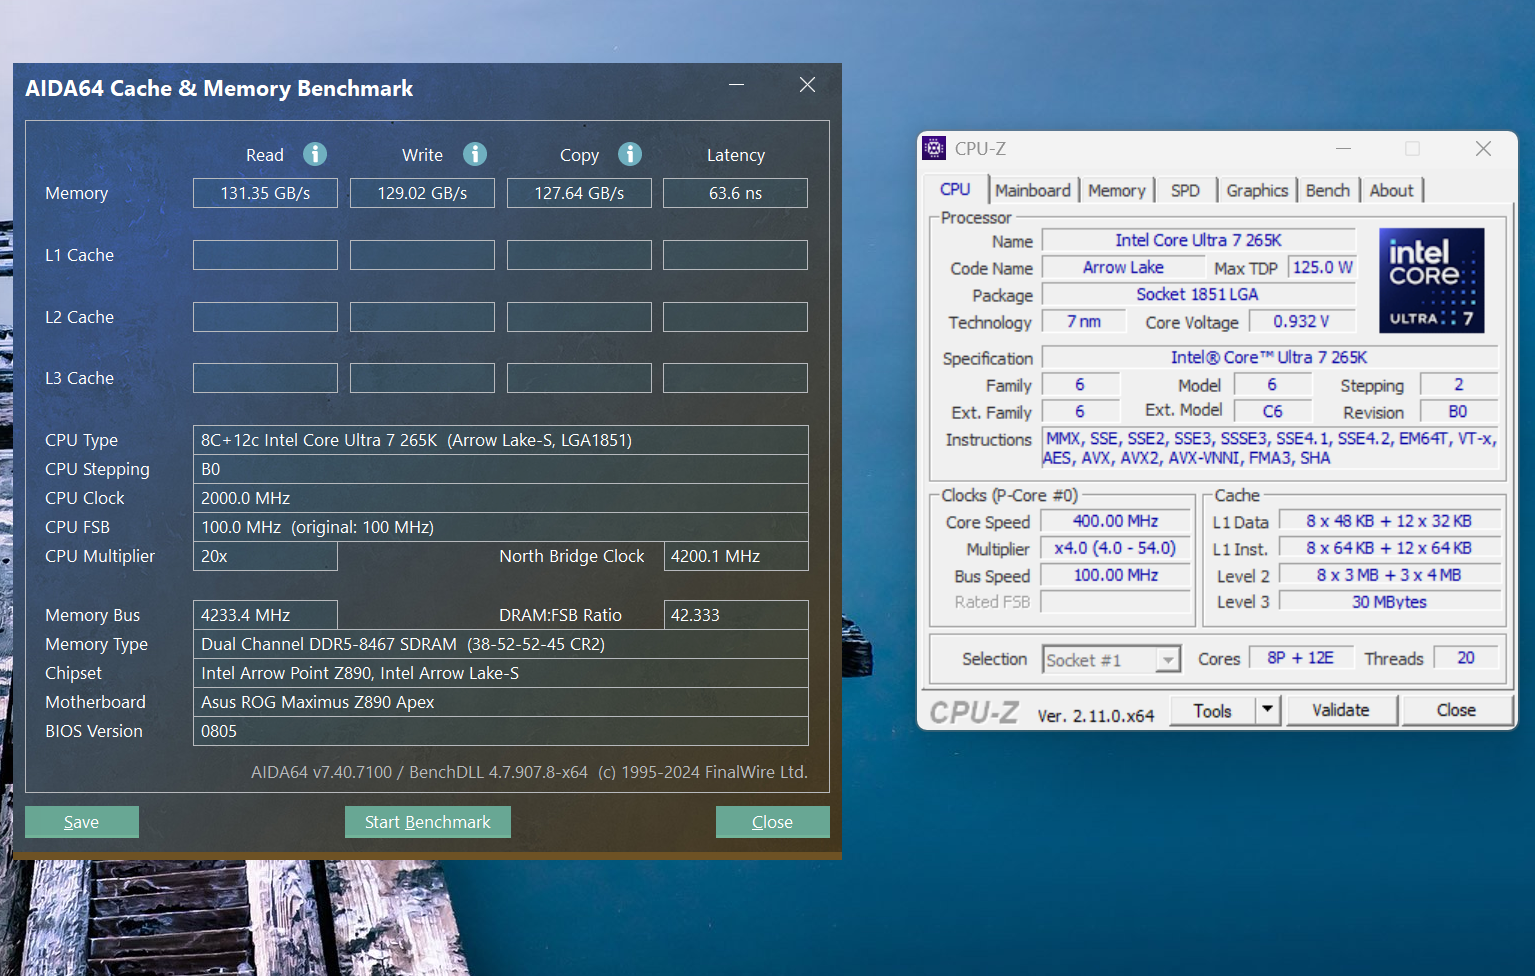Viewport: 1535px width, 976px height.
Task: Click the Close button in AIDA64
Action: pos(772,822)
